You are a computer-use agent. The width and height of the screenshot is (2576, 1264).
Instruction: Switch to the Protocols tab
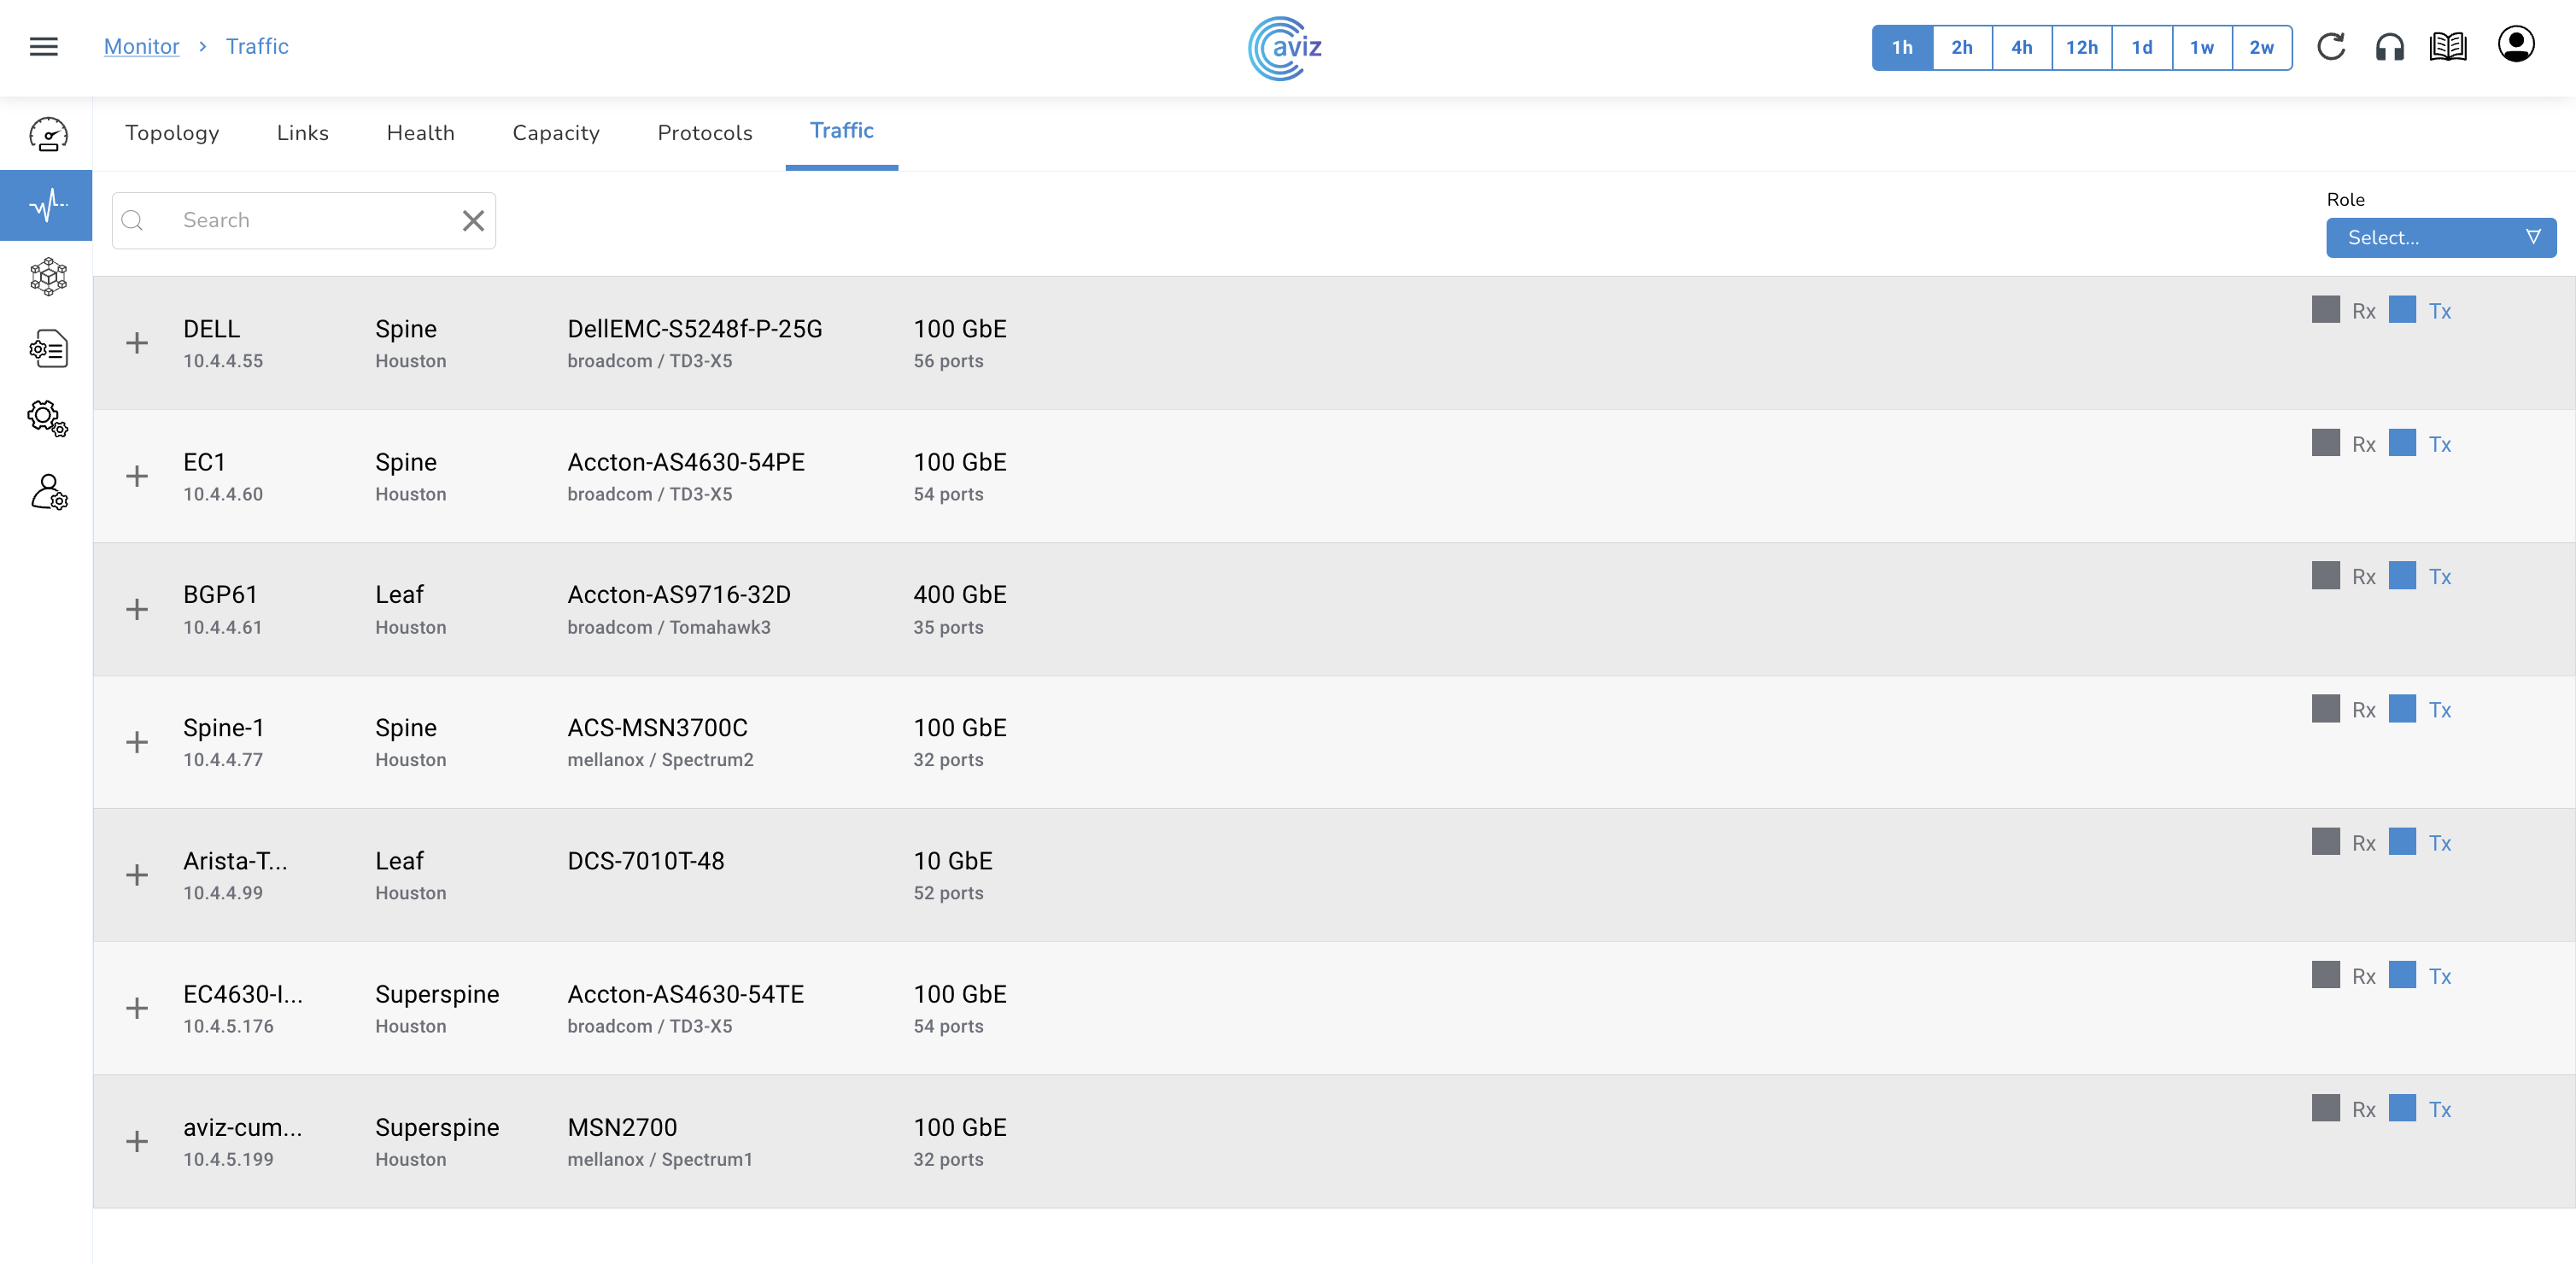[x=704, y=133]
